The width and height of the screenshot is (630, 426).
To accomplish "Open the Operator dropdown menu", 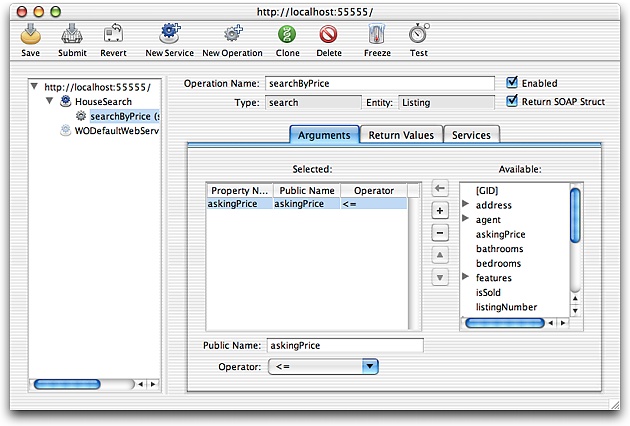I will point(323,367).
